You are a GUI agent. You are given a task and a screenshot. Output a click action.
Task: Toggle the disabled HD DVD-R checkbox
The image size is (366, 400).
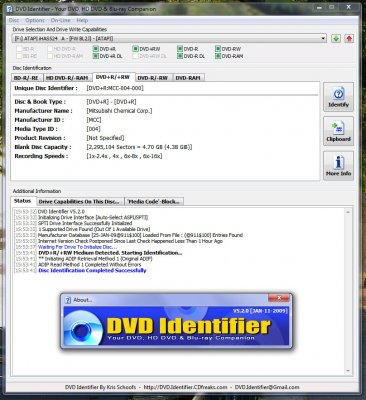(x=50, y=49)
